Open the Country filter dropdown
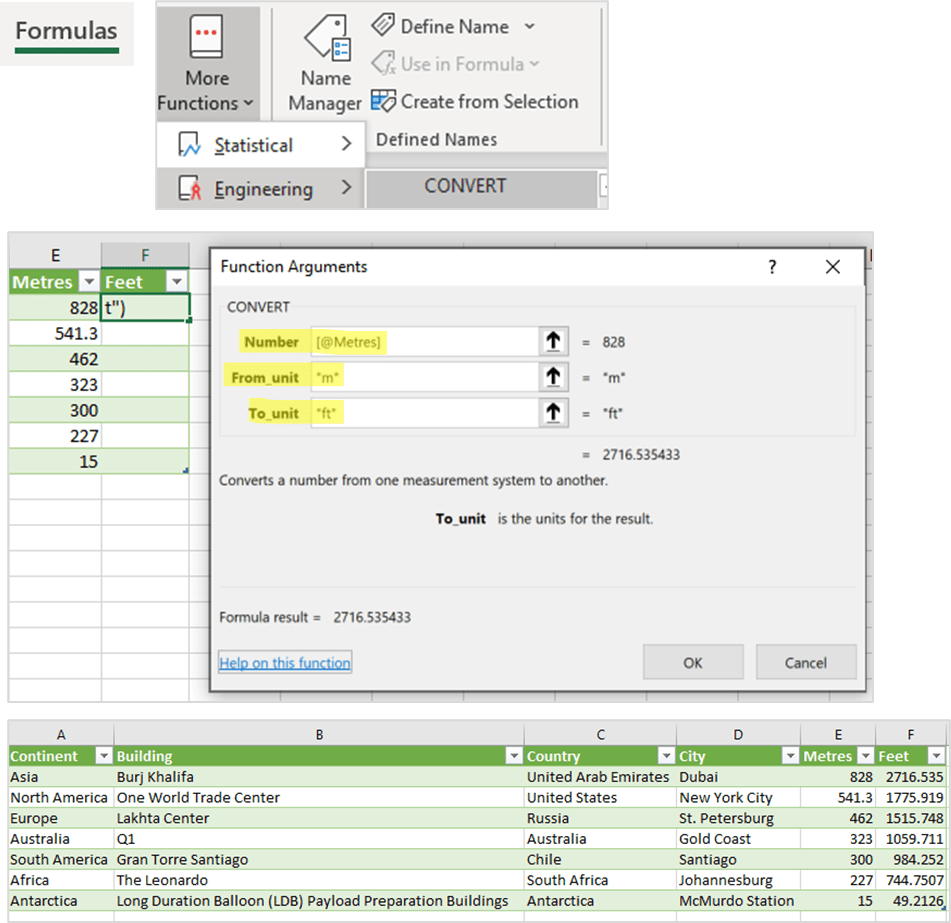Image resolution: width=951 pixels, height=923 pixels. 666,756
